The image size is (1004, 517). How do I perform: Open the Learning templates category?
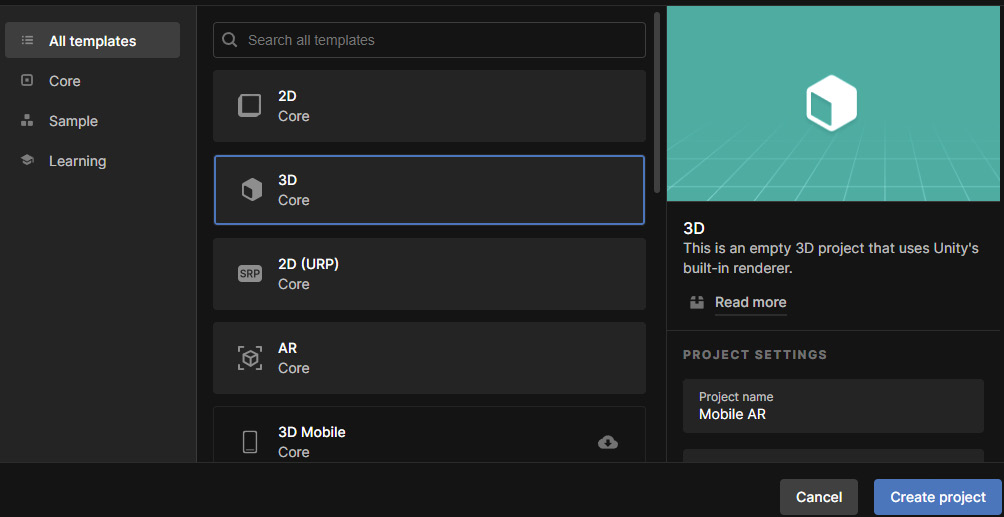pos(77,161)
